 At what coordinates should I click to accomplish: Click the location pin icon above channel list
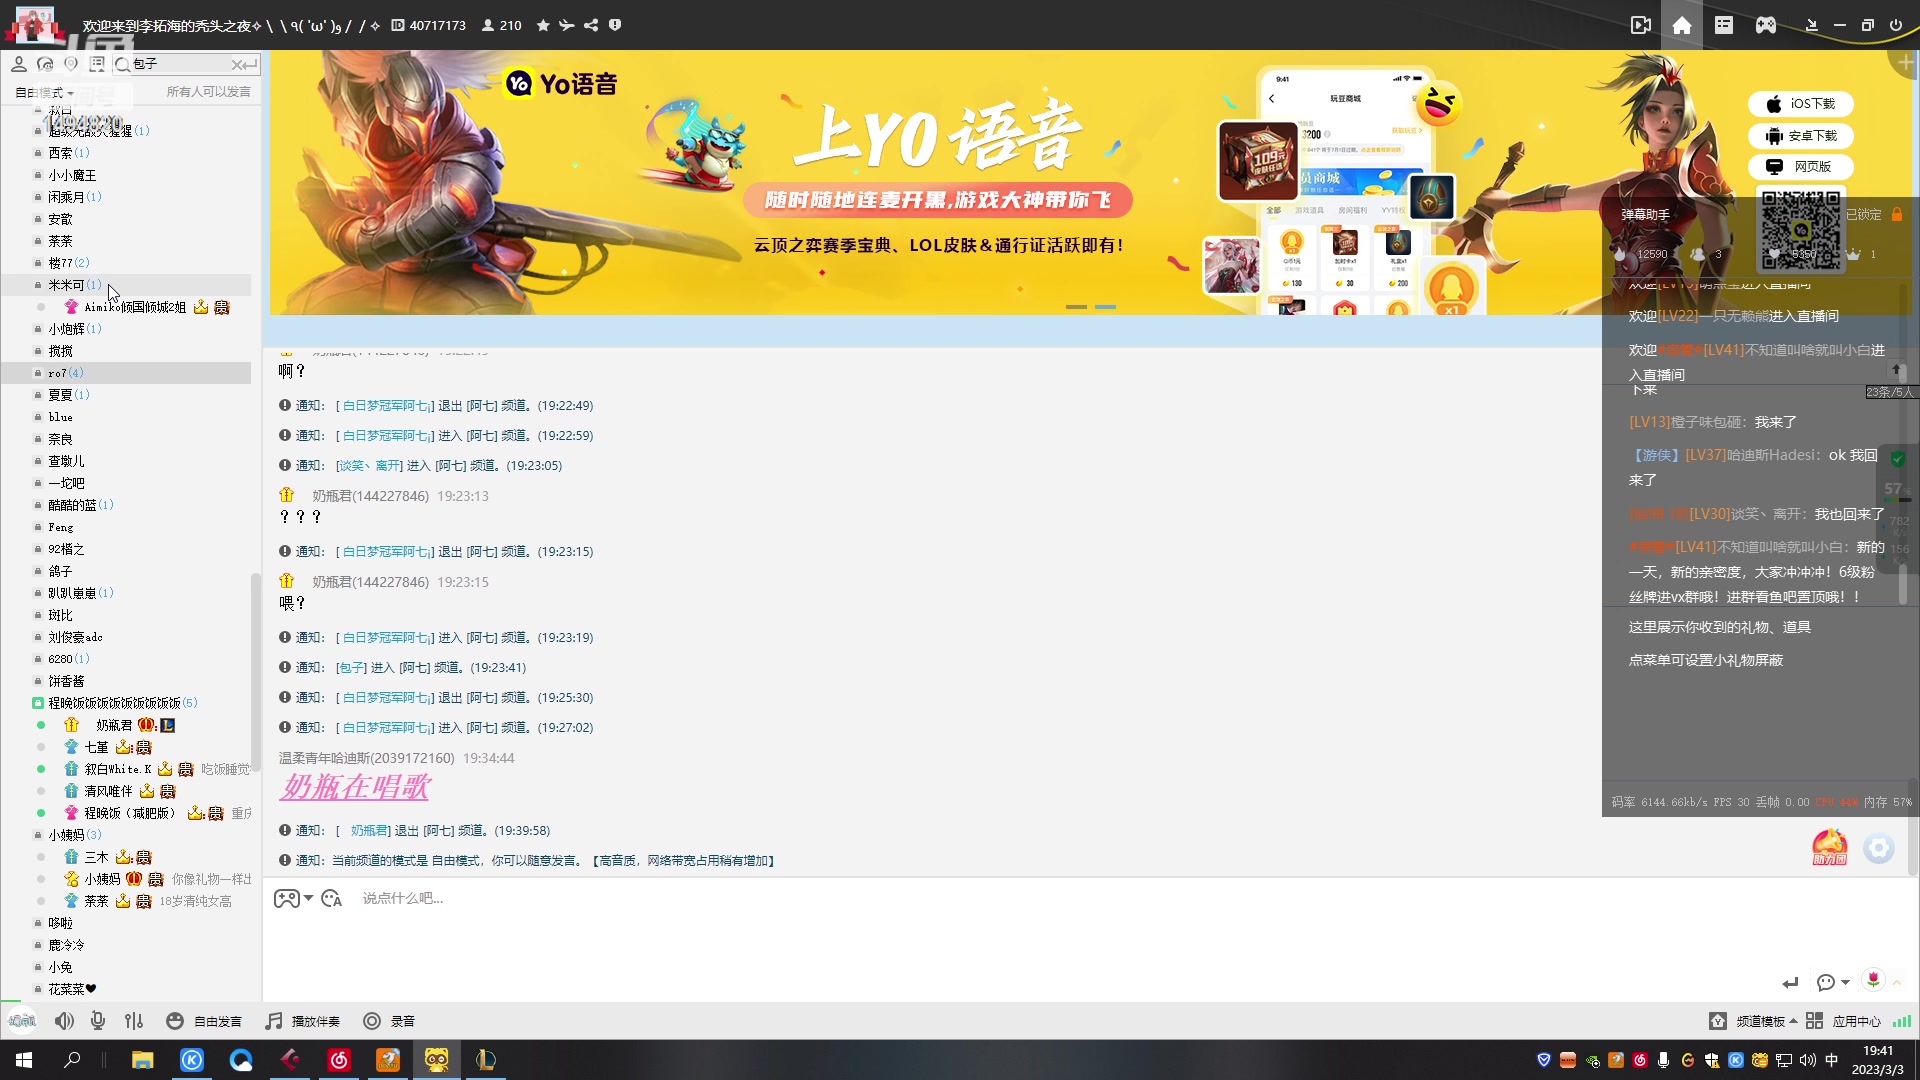click(x=71, y=64)
